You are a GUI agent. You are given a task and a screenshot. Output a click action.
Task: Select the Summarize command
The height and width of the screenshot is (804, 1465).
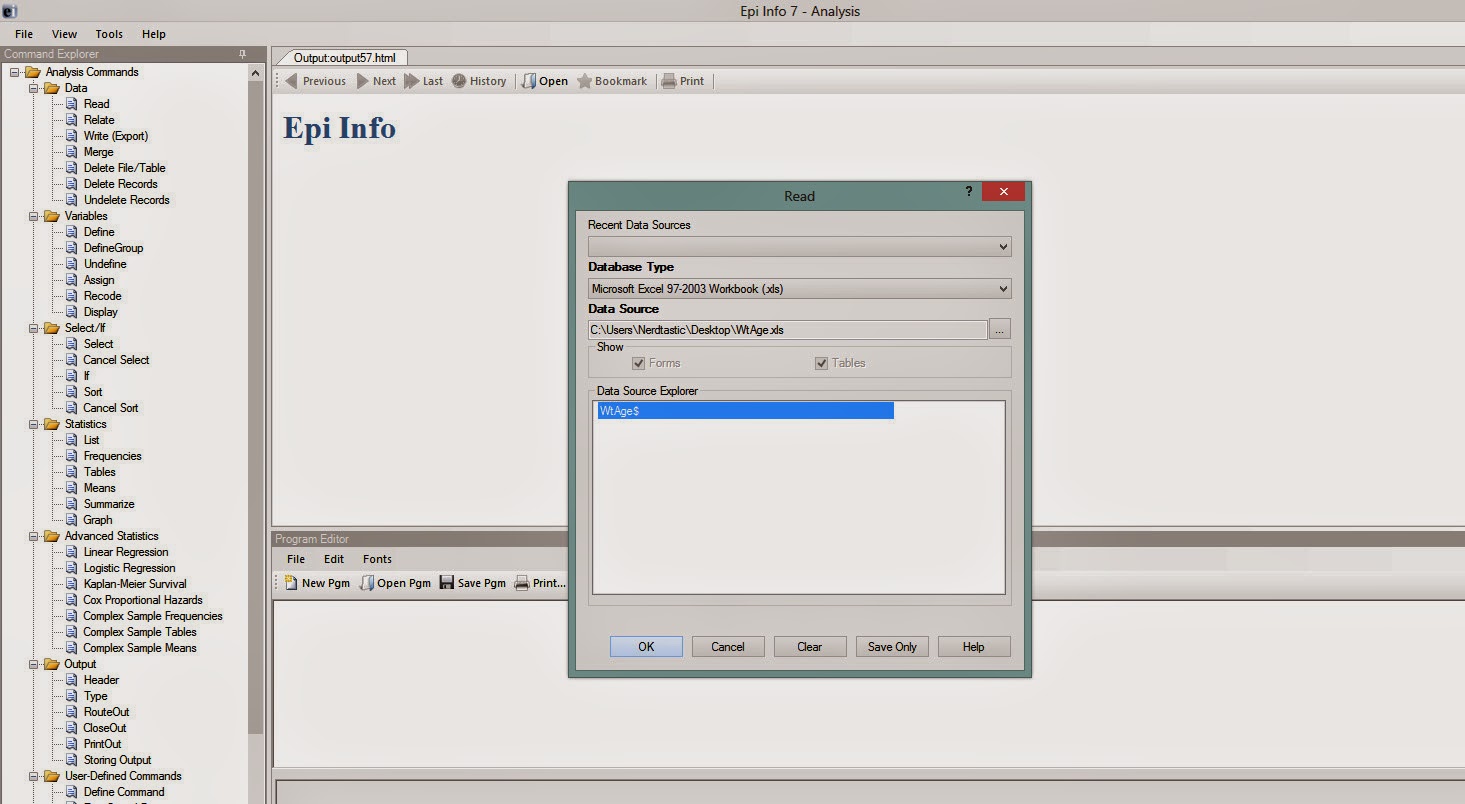[x=109, y=504]
